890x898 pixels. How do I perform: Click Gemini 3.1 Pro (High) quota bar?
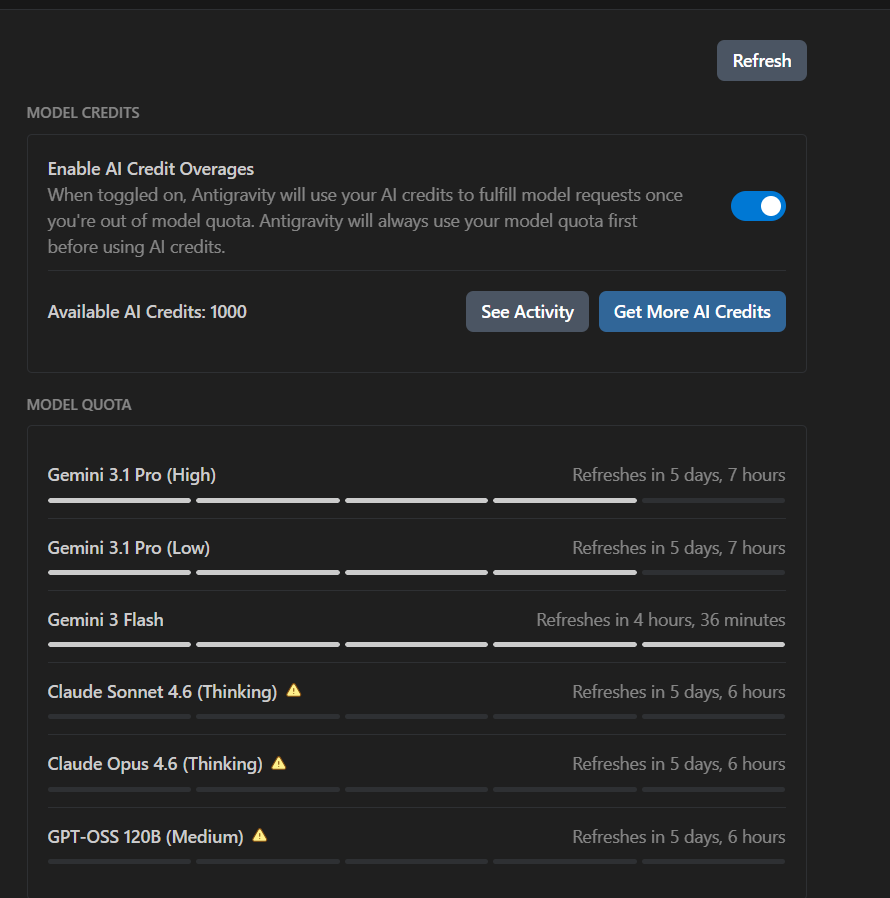click(x=416, y=501)
